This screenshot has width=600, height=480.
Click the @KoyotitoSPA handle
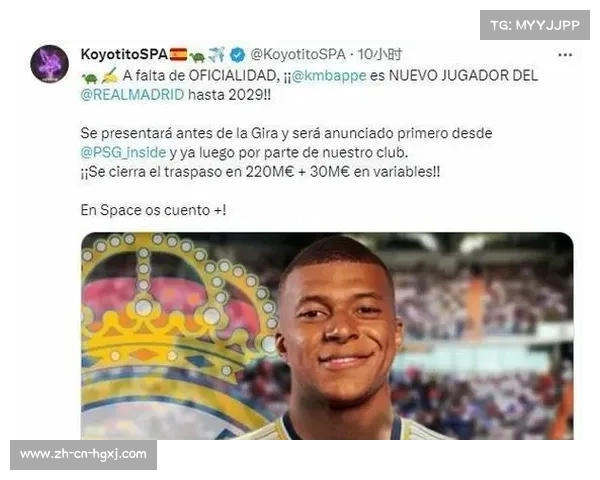(x=298, y=54)
